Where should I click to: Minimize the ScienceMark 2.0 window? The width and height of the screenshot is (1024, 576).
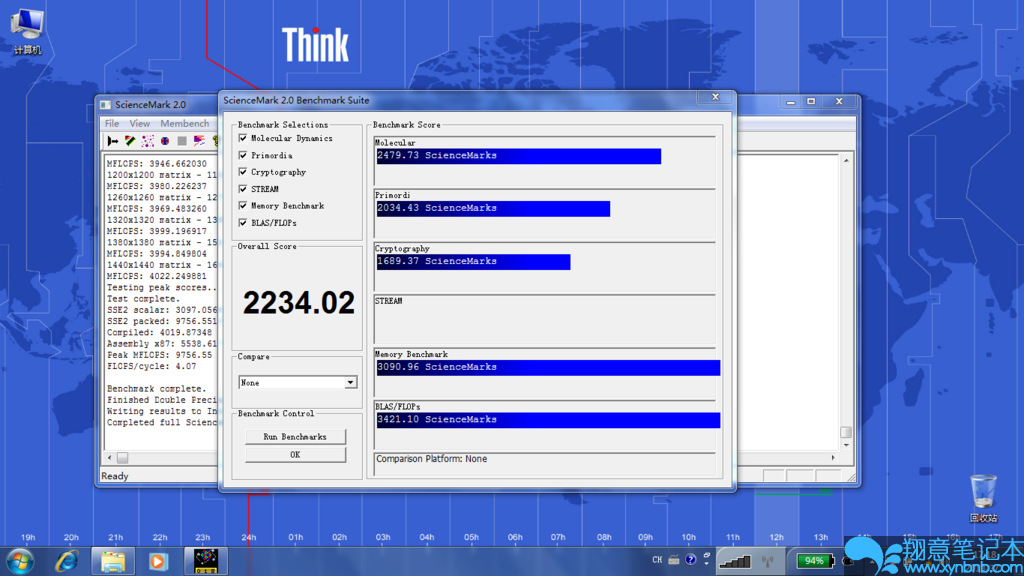(x=790, y=102)
